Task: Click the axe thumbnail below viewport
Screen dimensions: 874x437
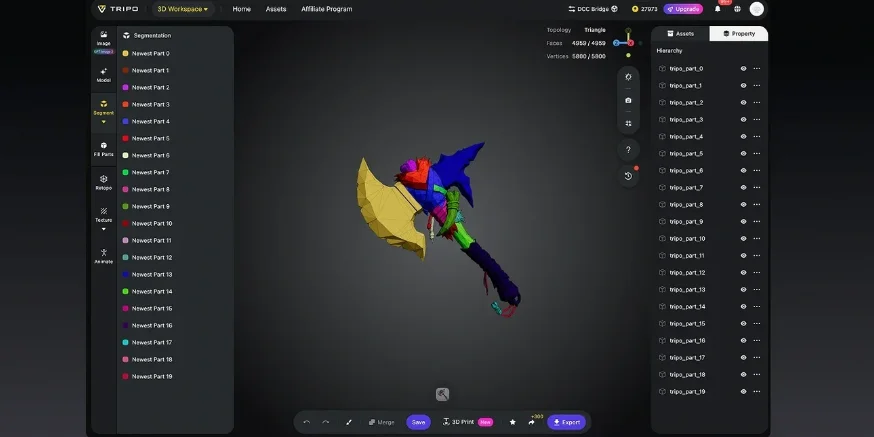Action: [x=443, y=394]
